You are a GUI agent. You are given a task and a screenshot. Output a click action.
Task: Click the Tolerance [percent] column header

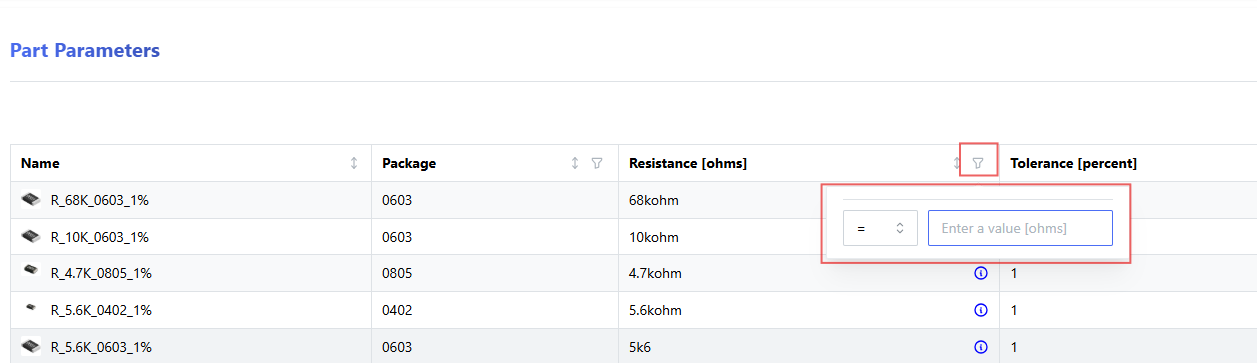click(1073, 163)
